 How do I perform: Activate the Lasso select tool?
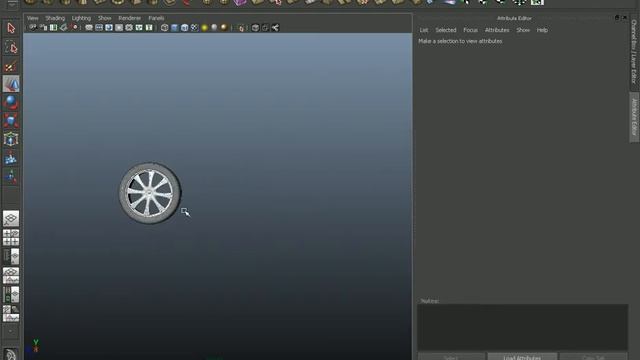tap(11, 48)
